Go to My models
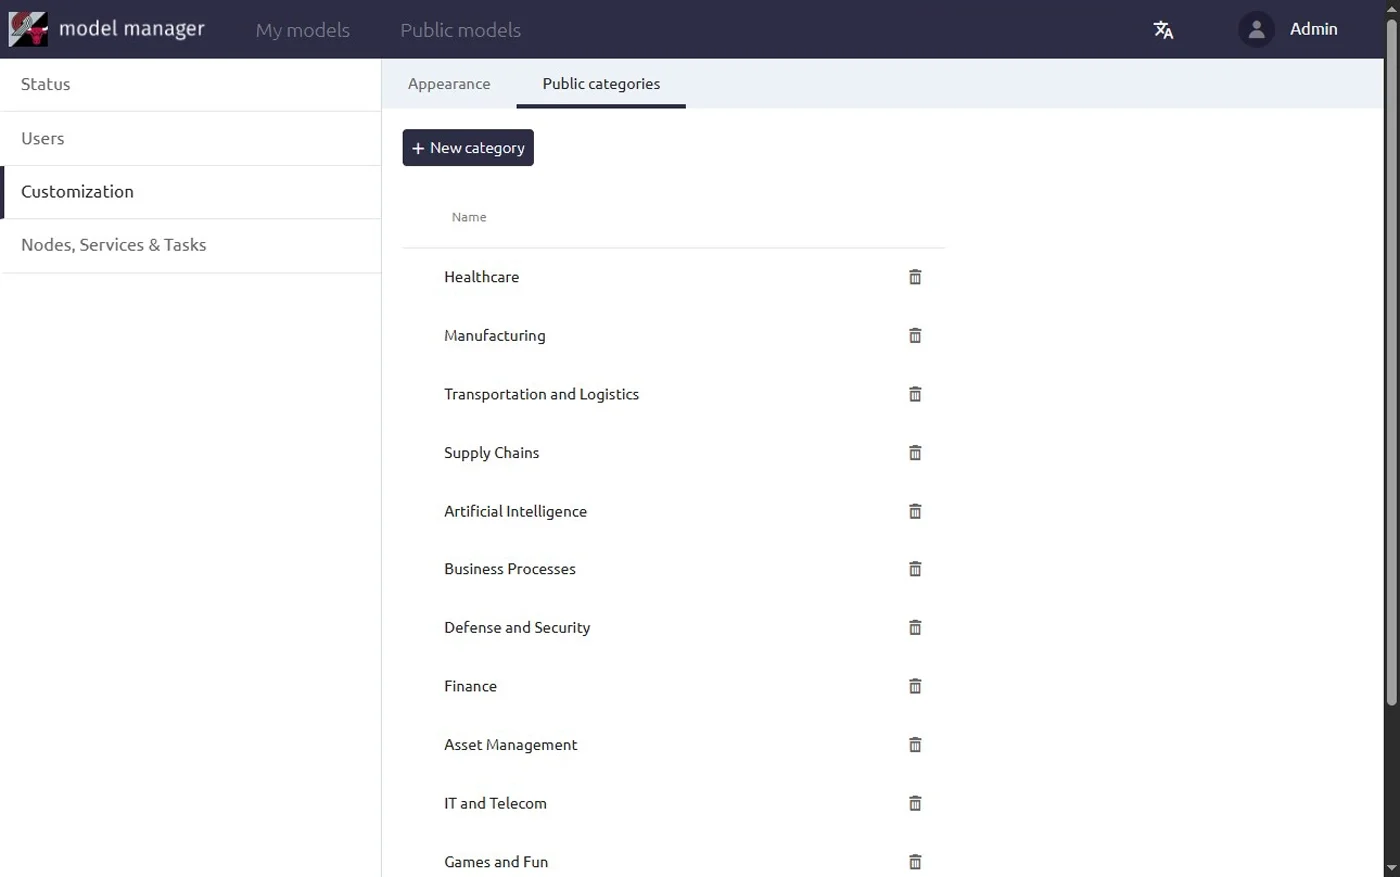Viewport: 1400px width, 877px height. tap(302, 30)
